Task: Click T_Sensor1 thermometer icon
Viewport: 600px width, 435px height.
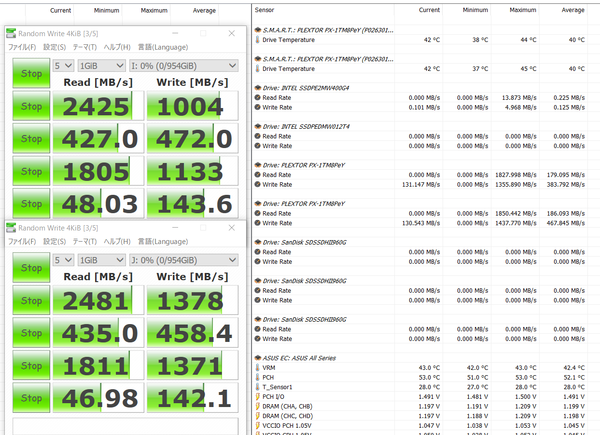Action: click(258, 387)
